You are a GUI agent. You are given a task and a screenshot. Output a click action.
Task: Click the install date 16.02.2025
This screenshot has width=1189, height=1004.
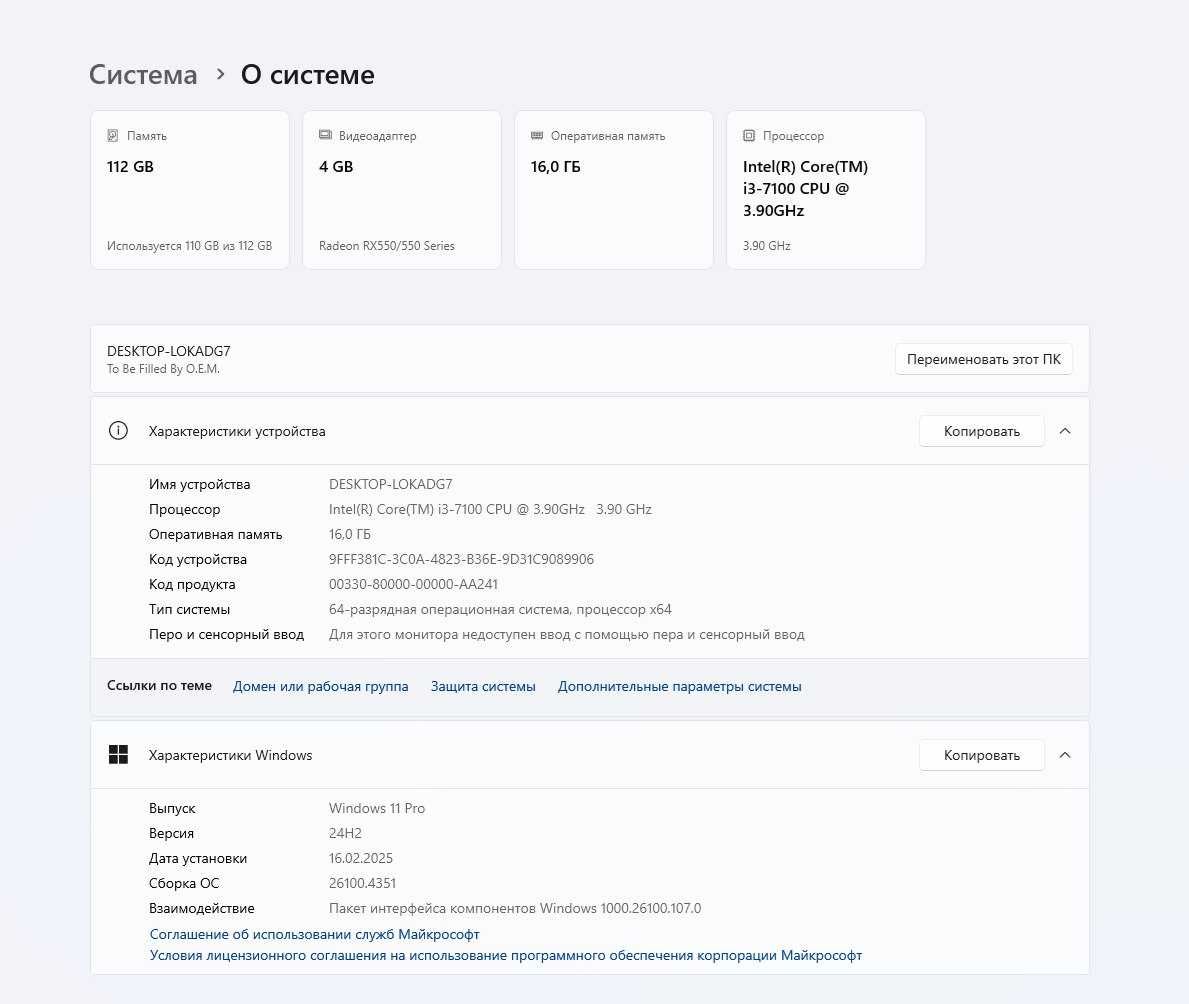[x=361, y=858]
